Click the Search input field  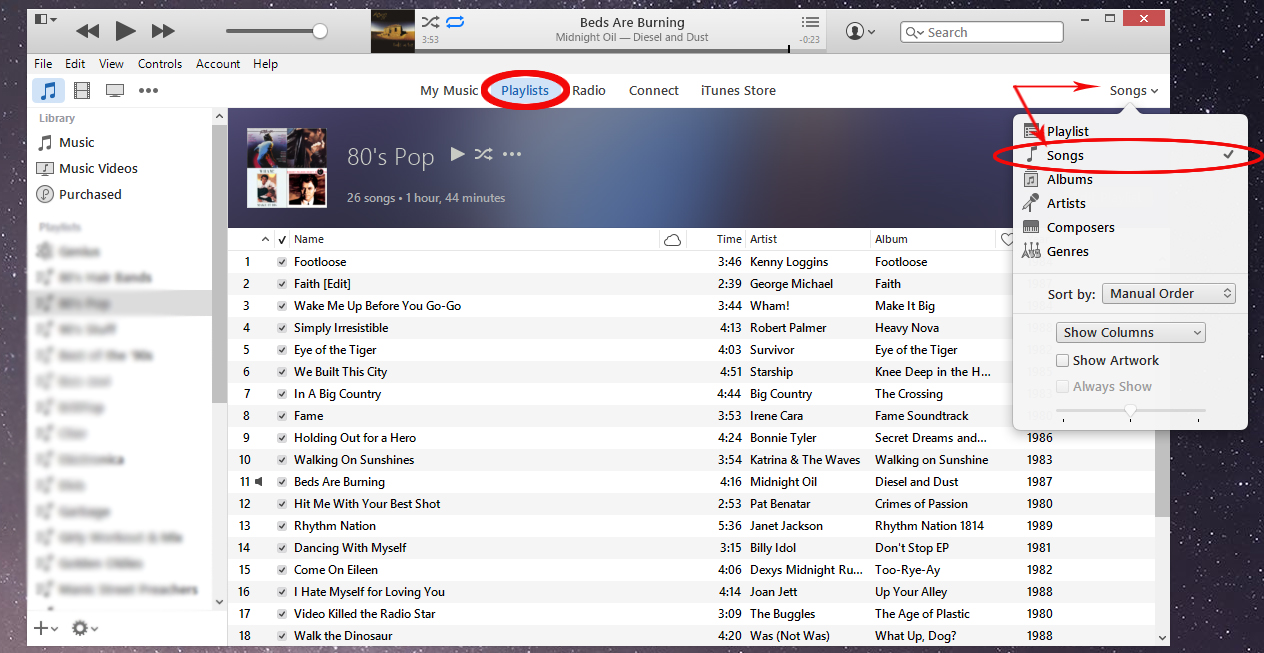(983, 32)
